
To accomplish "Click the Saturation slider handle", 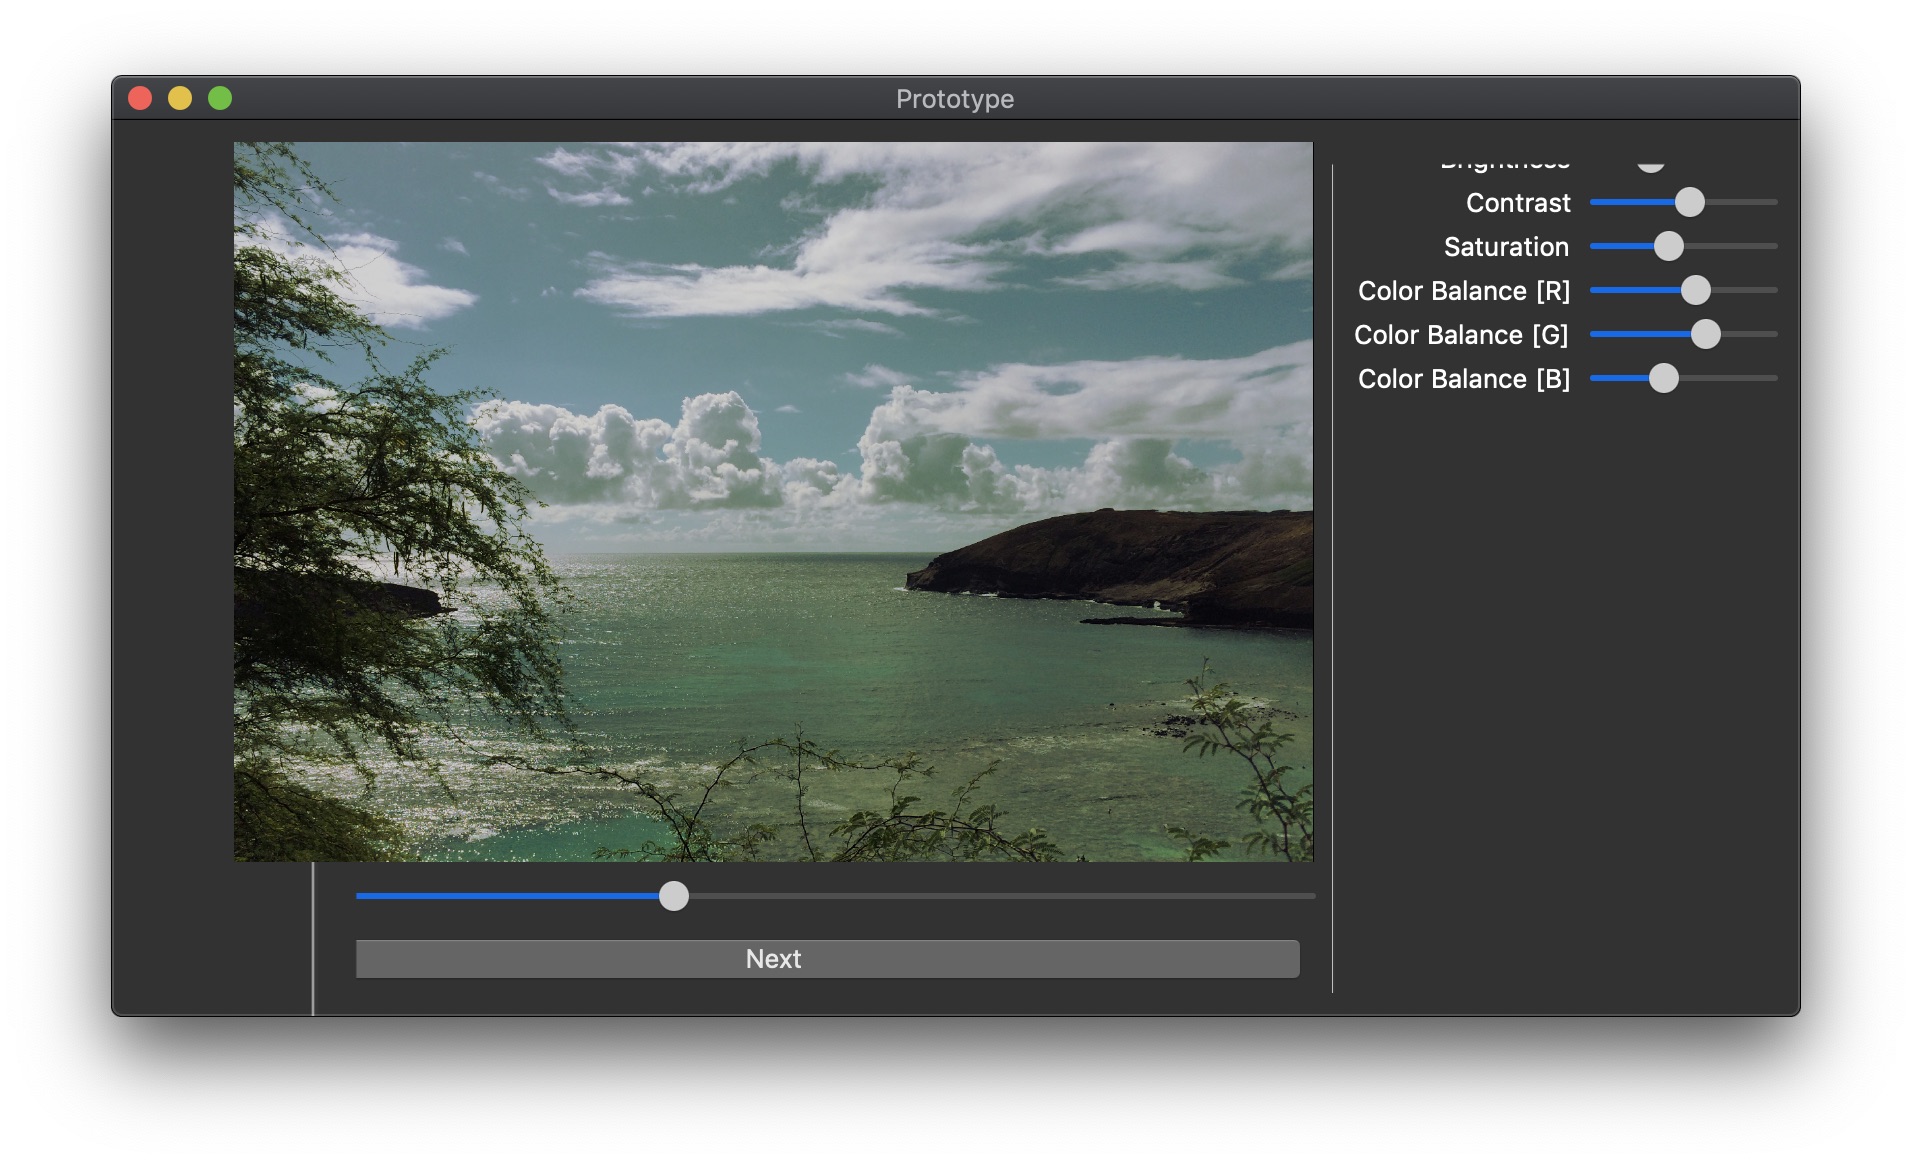I will [1668, 245].
